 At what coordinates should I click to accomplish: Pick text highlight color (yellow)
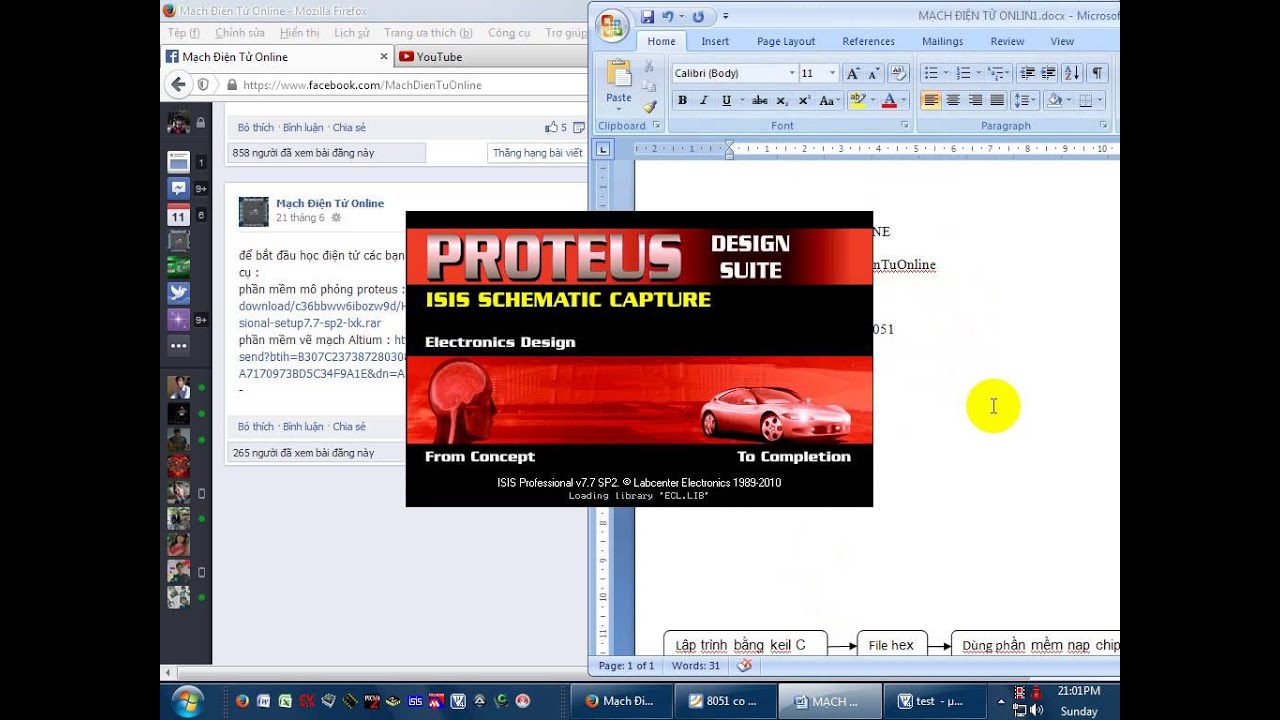pos(856,100)
